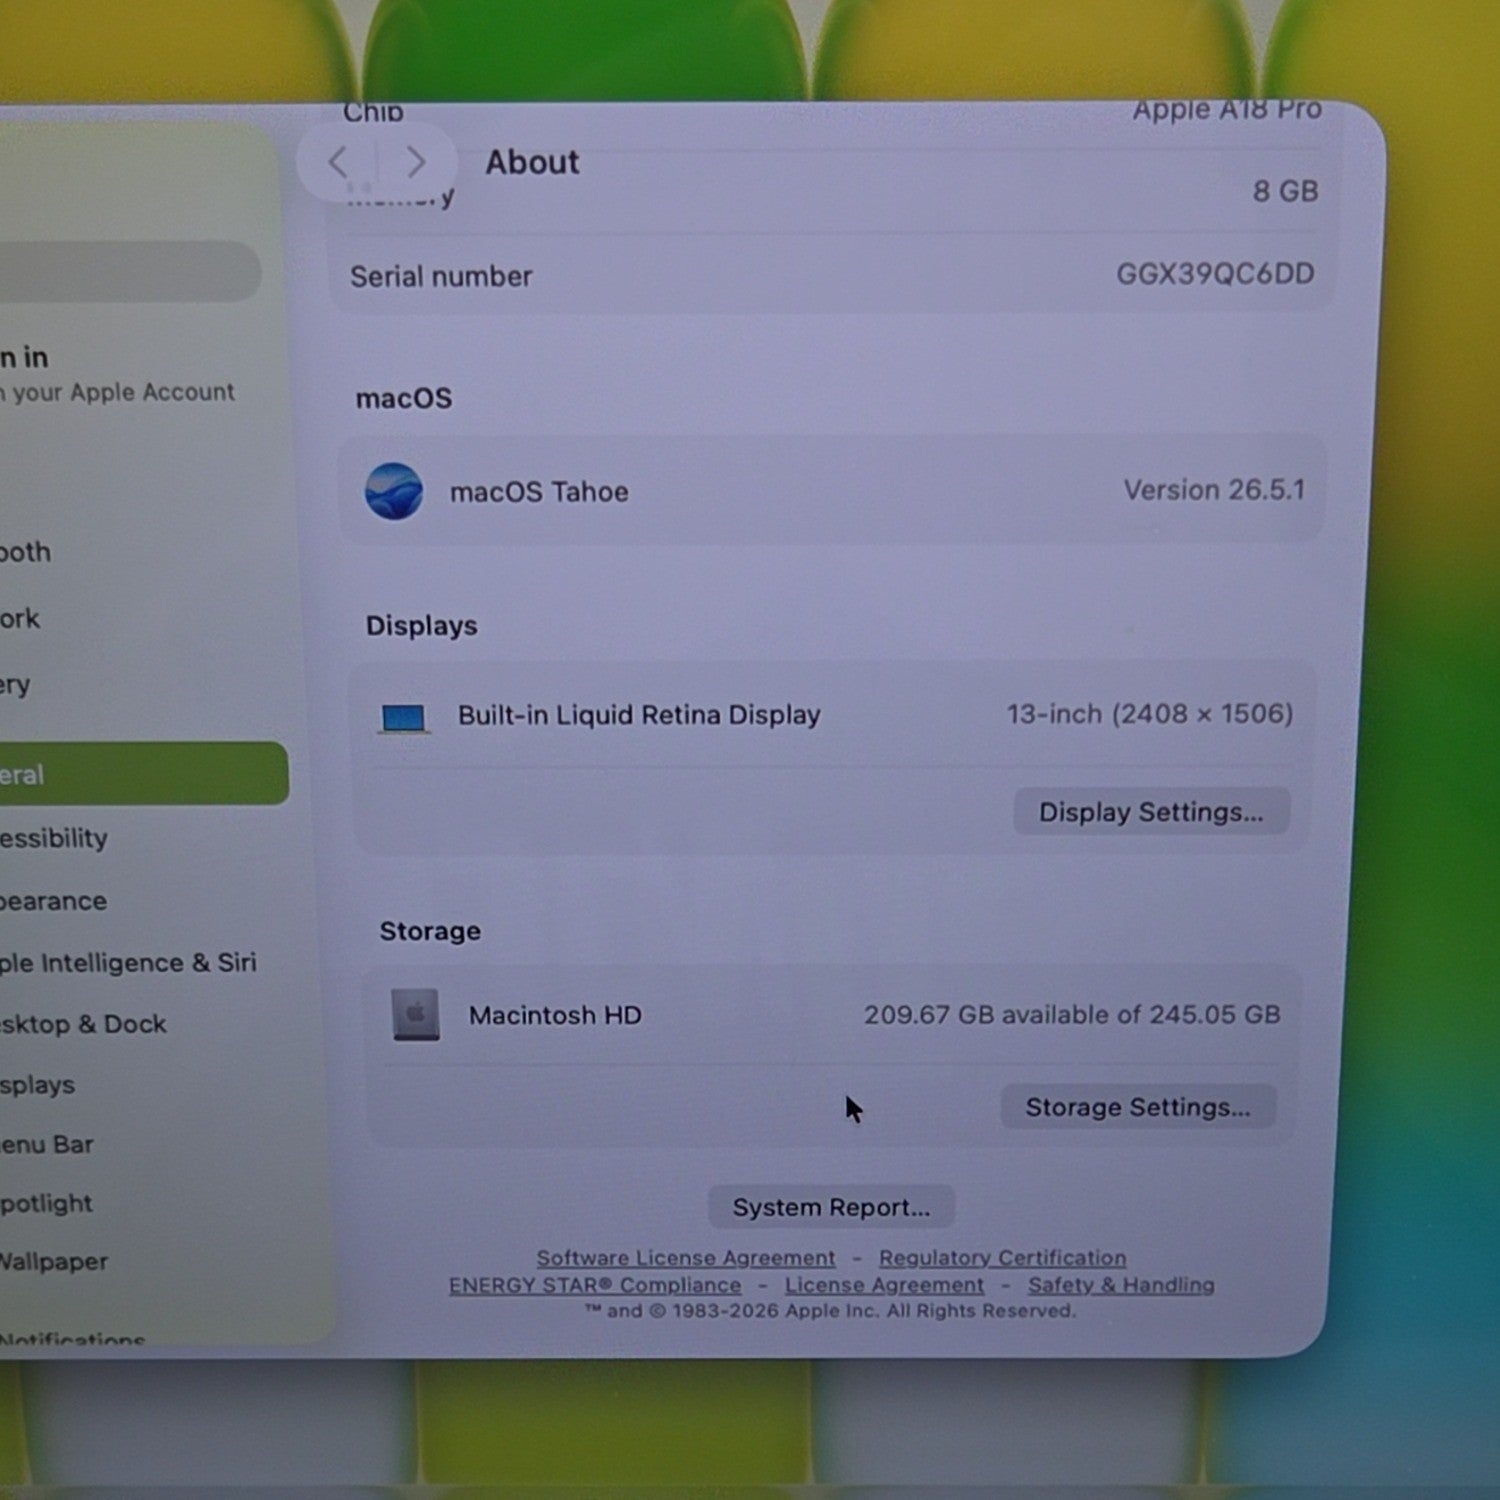Open Displays in the sidebar

[x=38, y=1085]
